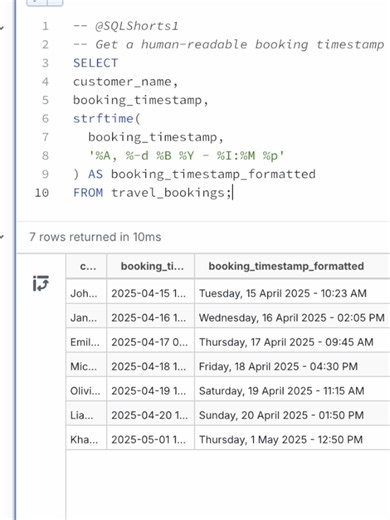Click the 'Get a human-readable booking timestamp' comment
Screen dimensions: 390x520
point(229,44)
